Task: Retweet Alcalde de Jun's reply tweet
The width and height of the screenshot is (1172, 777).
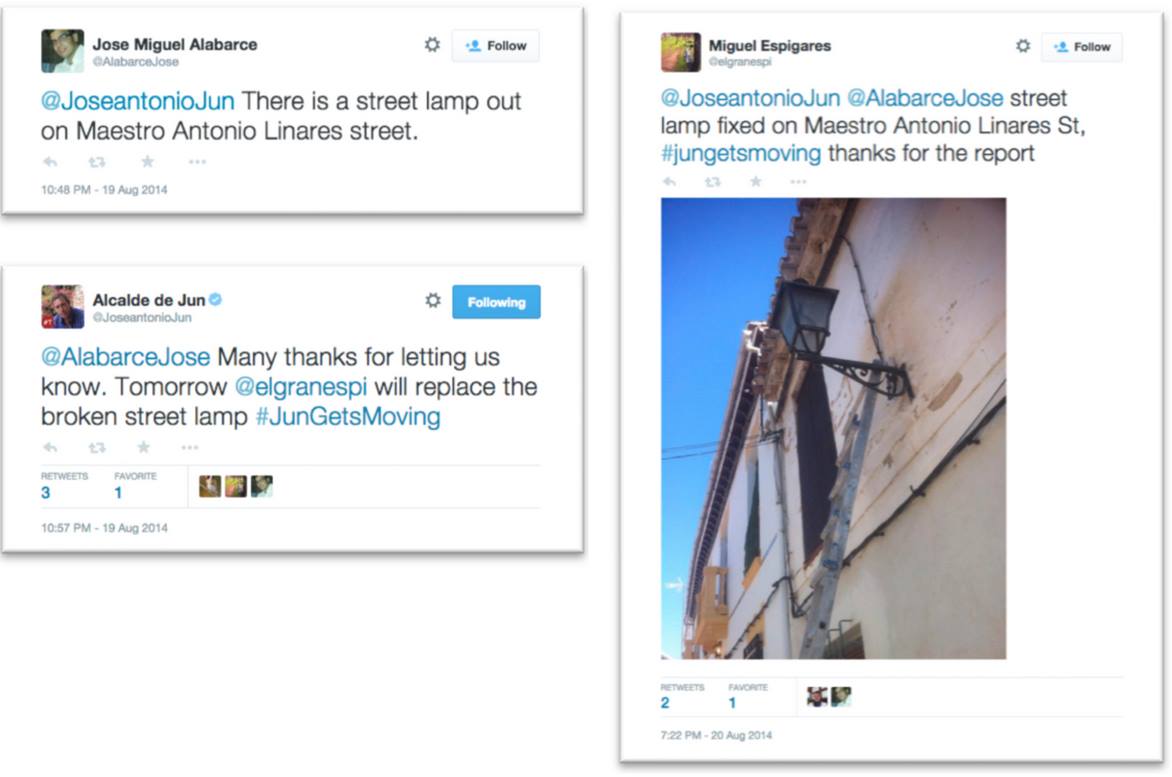Action: pos(96,447)
